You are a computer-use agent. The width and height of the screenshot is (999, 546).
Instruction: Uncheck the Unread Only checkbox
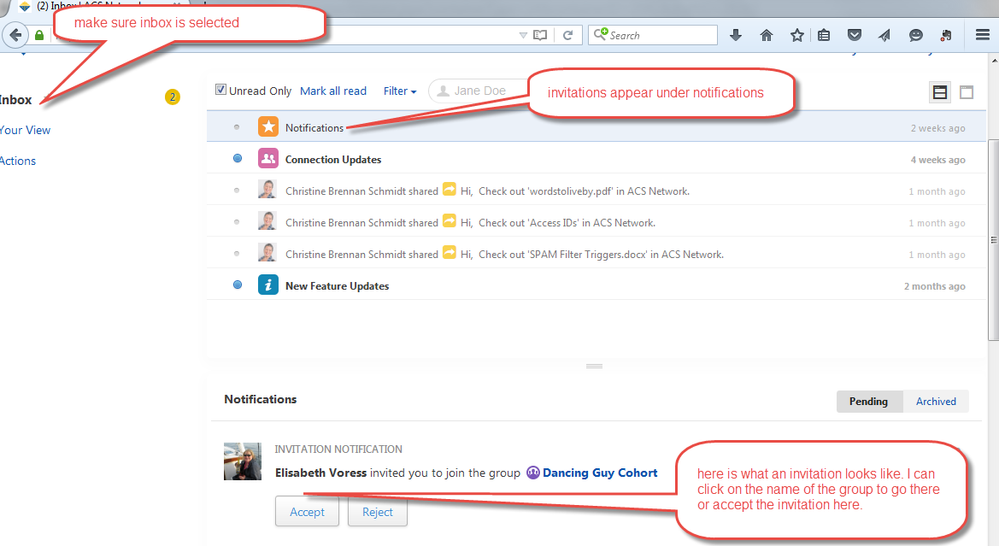(x=221, y=90)
